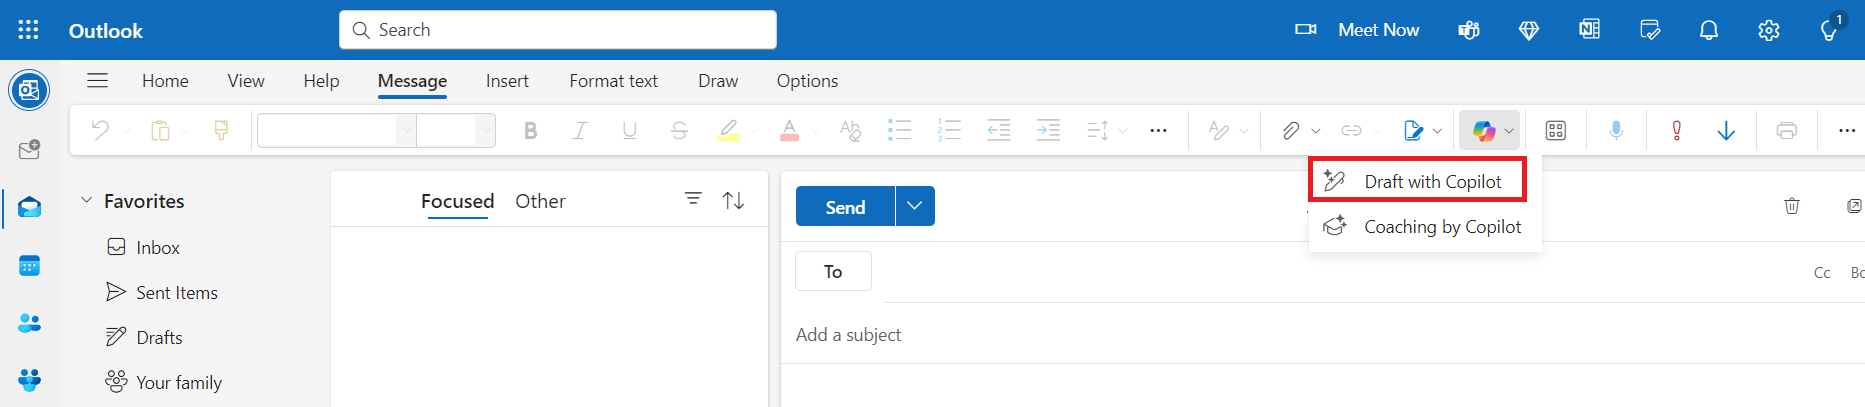Click the Copilot icon in ribbon
This screenshot has height=407, width=1865.
click(x=1484, y=130)
